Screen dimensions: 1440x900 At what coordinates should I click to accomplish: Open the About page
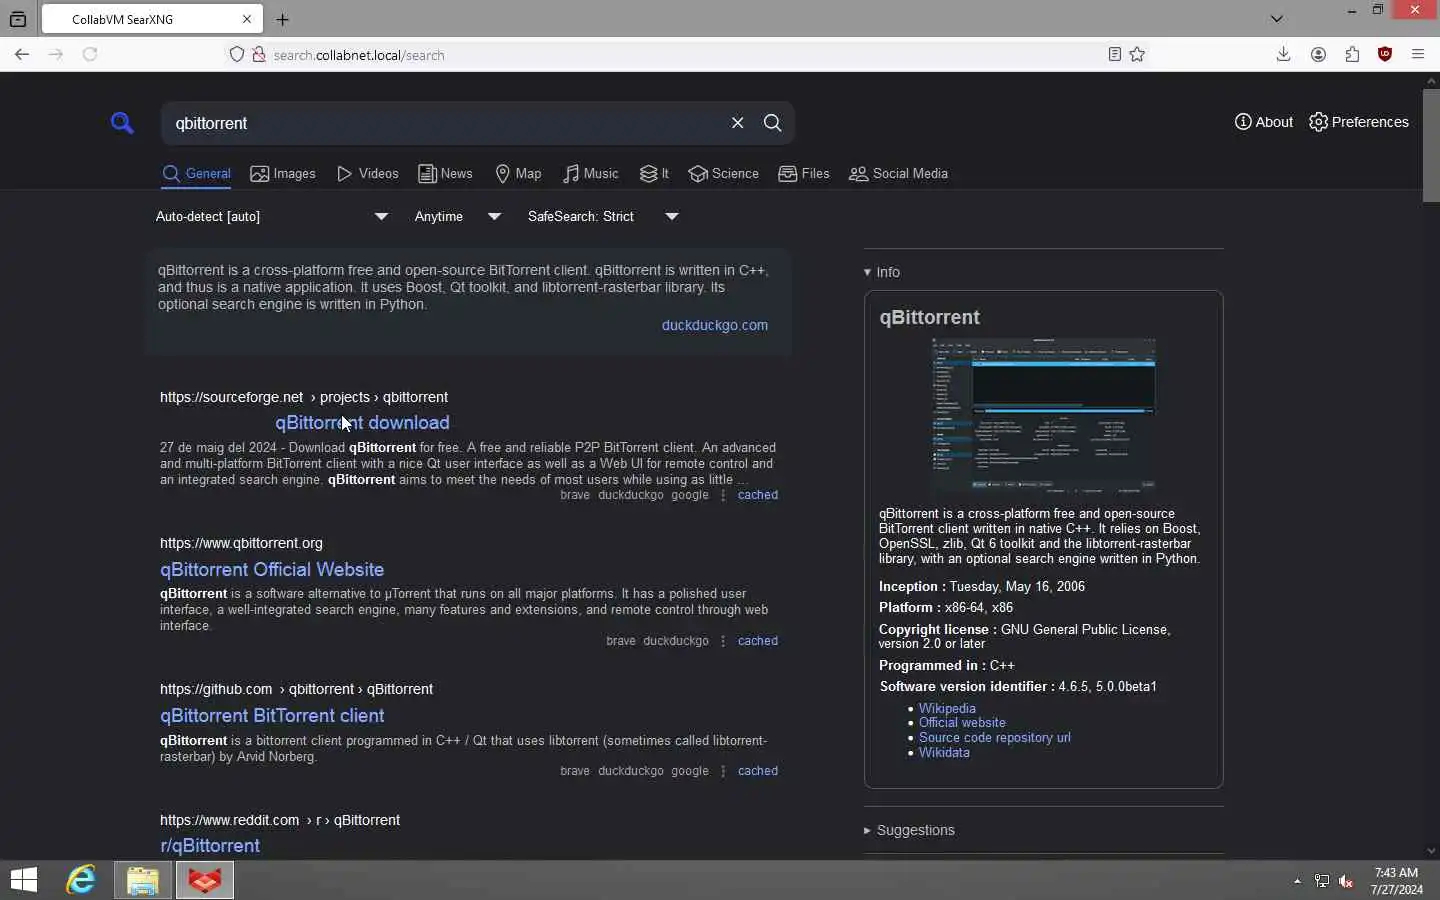coord(1264,122)
